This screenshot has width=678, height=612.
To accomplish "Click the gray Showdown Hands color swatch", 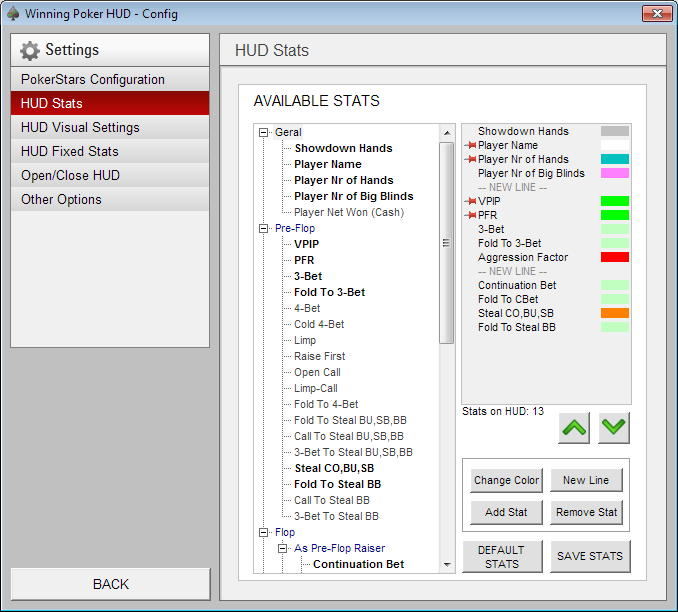I will click(615, 131).
